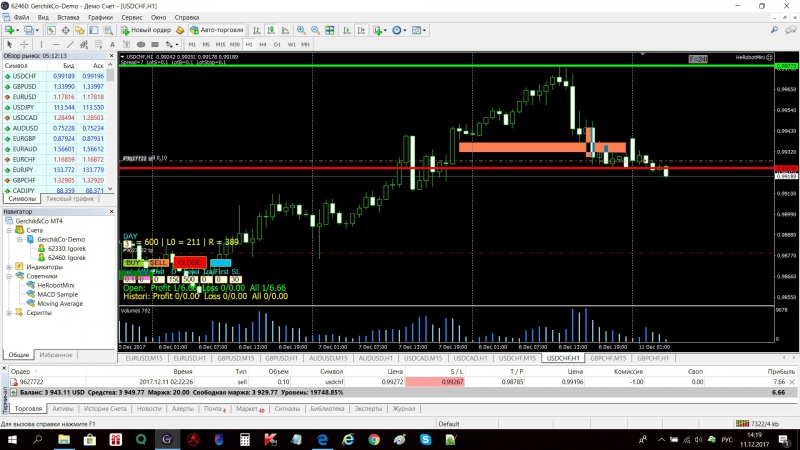Click the SL input field showing 30
This screenshot has height=450, width=800.
point(235,280)
